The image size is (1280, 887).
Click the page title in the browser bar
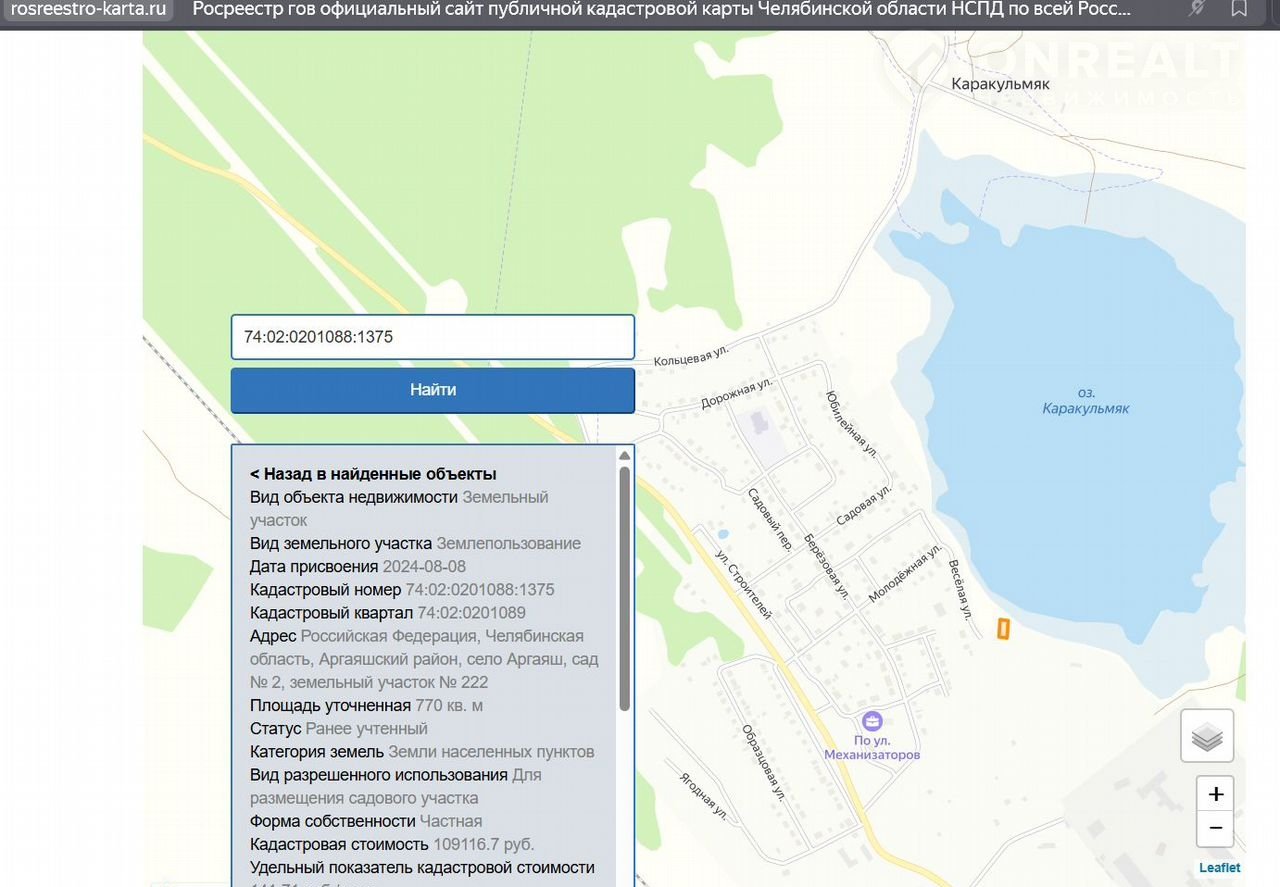pos(660,9)
